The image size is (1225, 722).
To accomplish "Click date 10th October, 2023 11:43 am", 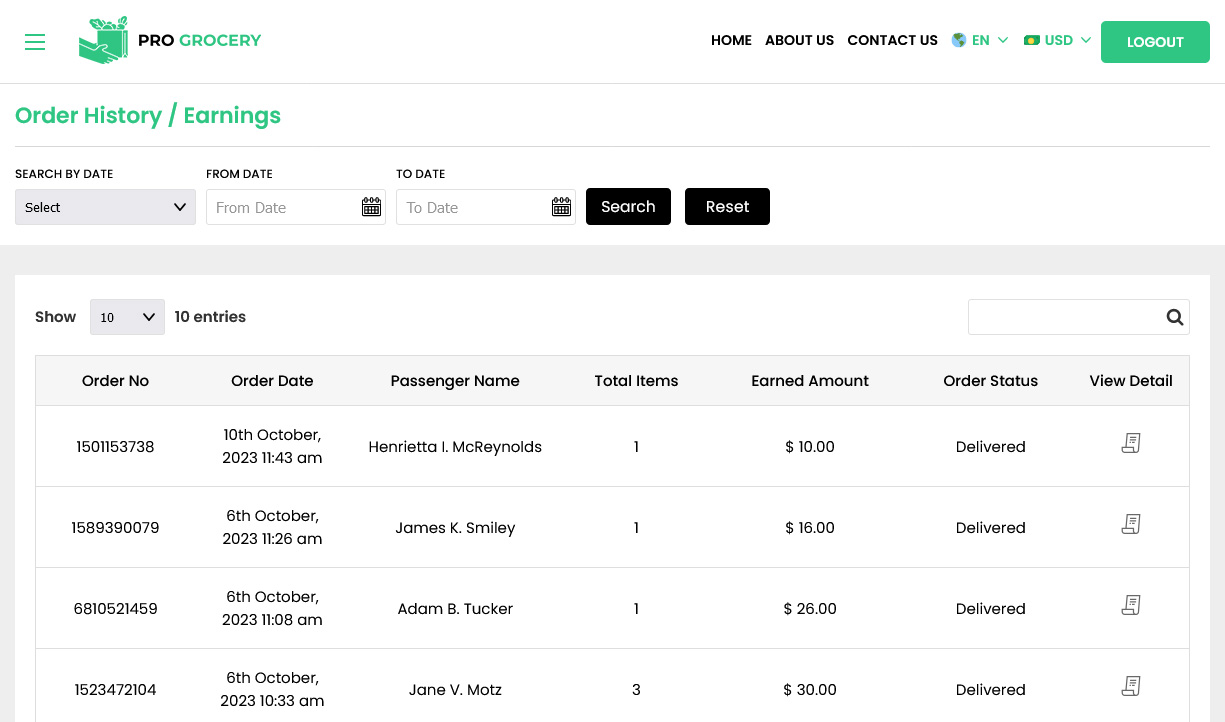I will click(x=272, y=447).
